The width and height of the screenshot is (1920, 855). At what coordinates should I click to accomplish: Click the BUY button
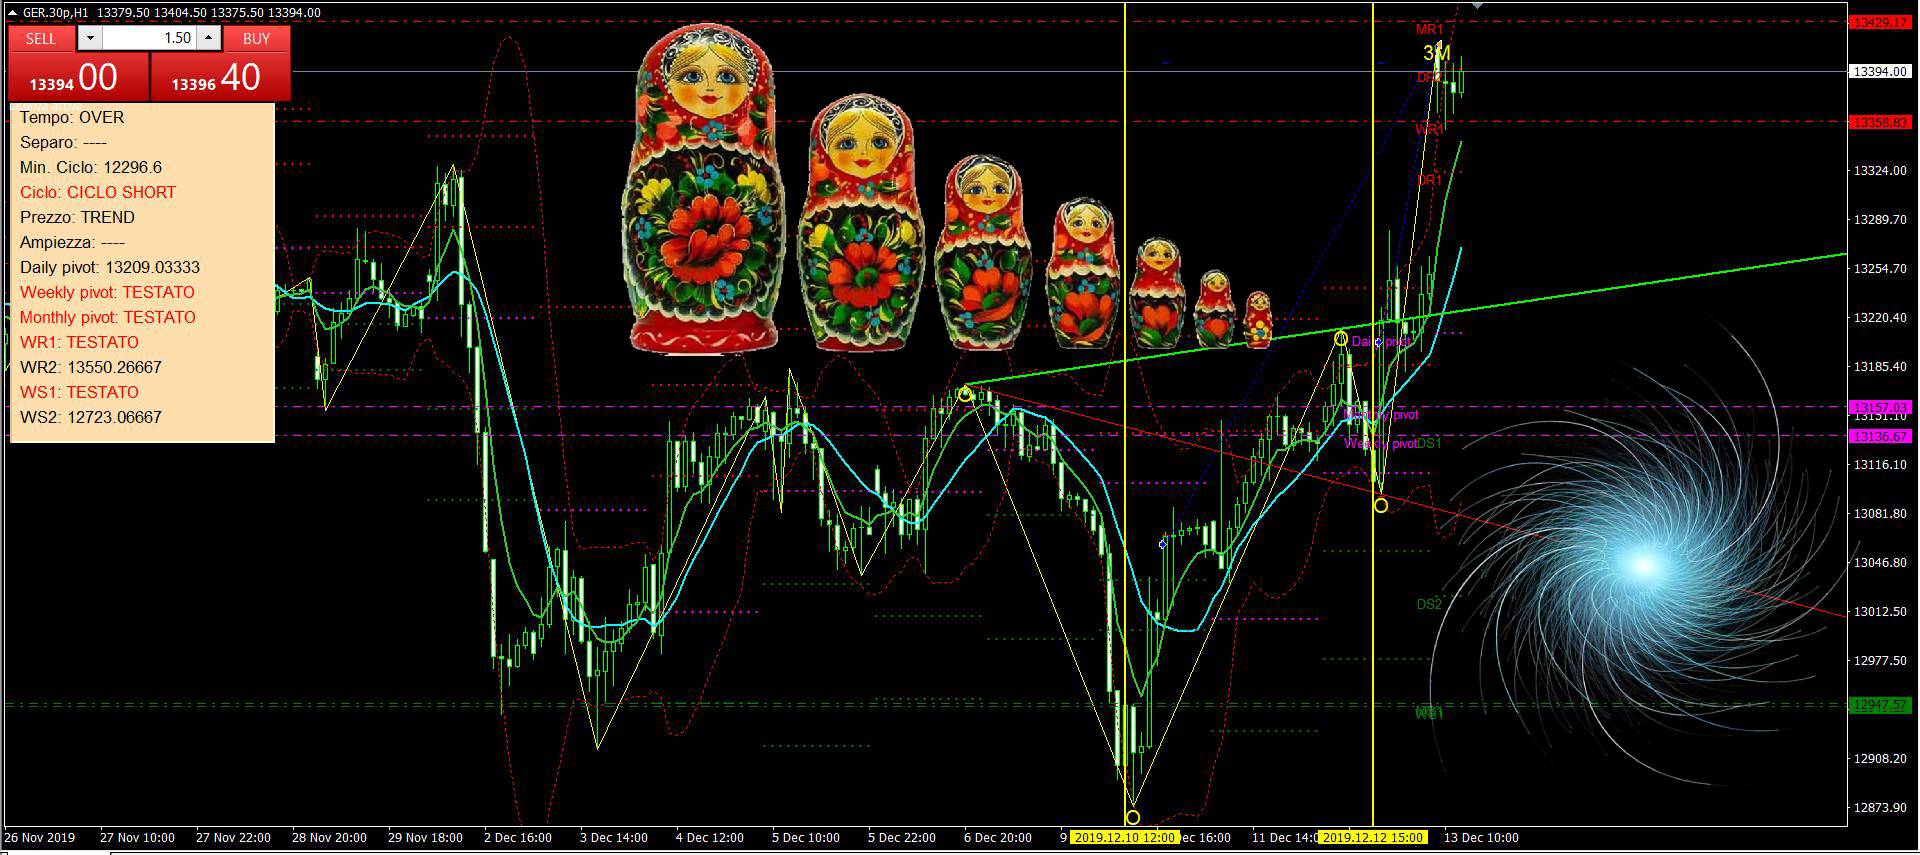click(256, 38)
